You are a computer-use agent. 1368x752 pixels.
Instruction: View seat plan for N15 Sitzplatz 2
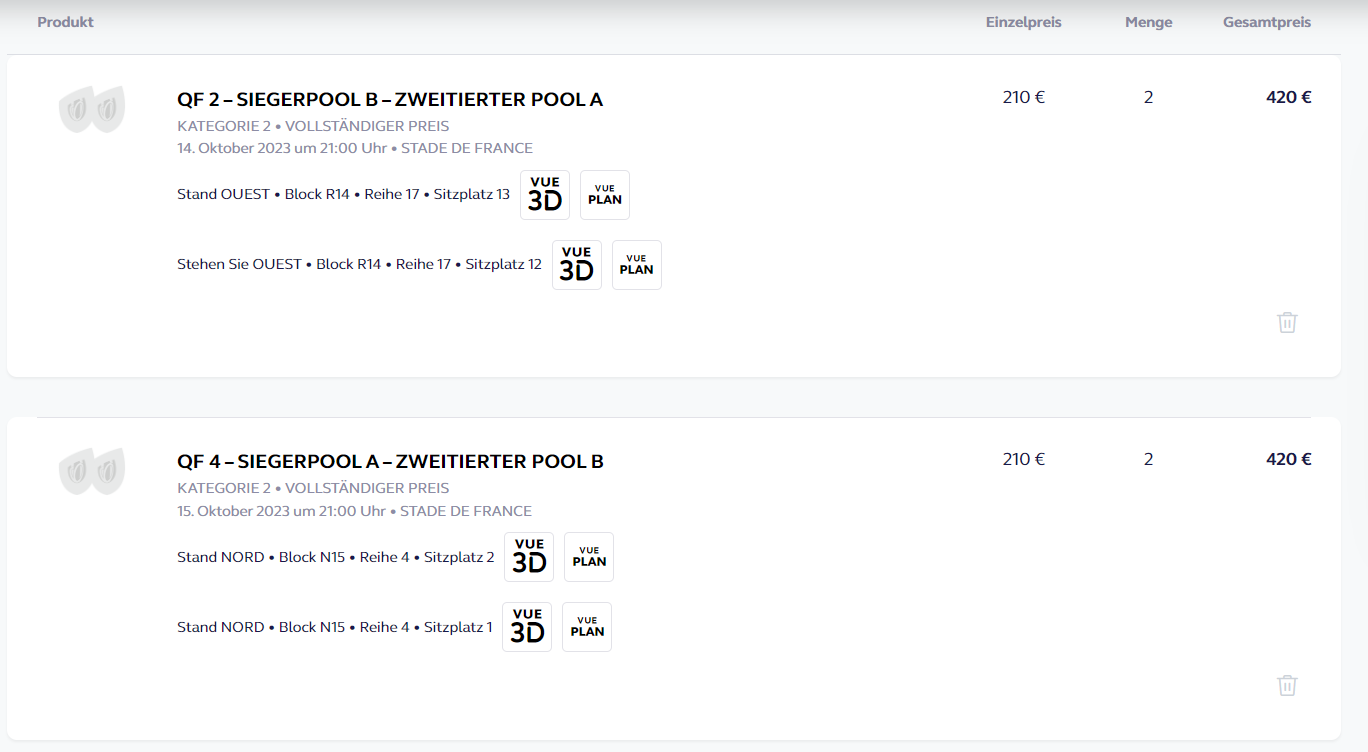pos(589,557)
